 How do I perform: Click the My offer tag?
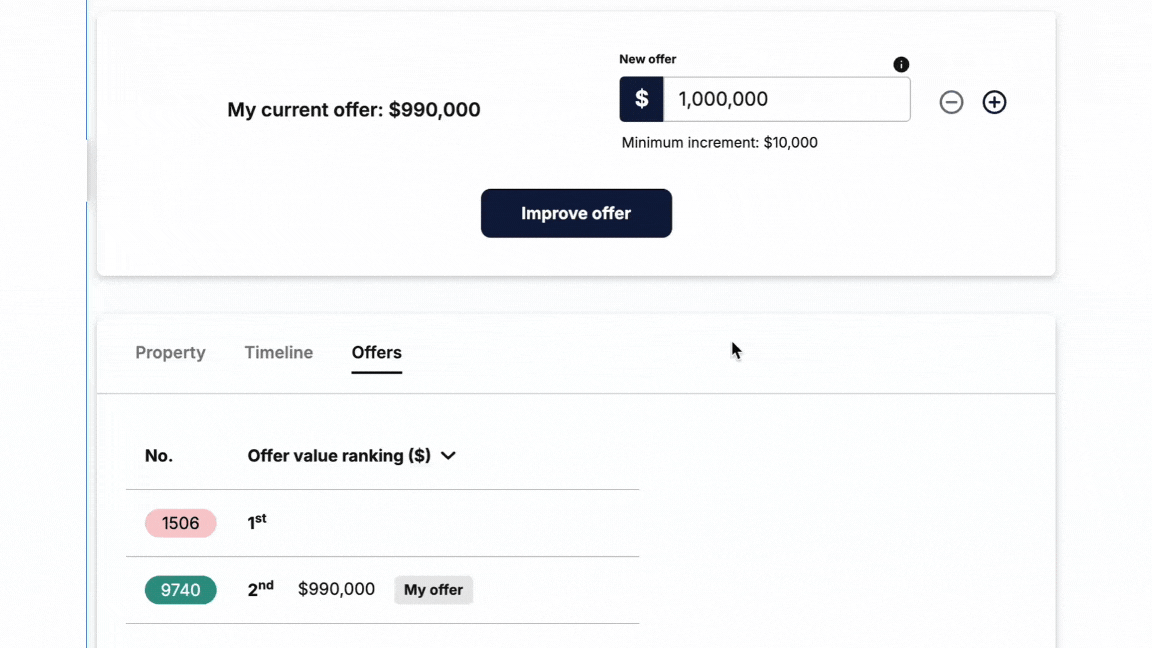tap(433, 590)
